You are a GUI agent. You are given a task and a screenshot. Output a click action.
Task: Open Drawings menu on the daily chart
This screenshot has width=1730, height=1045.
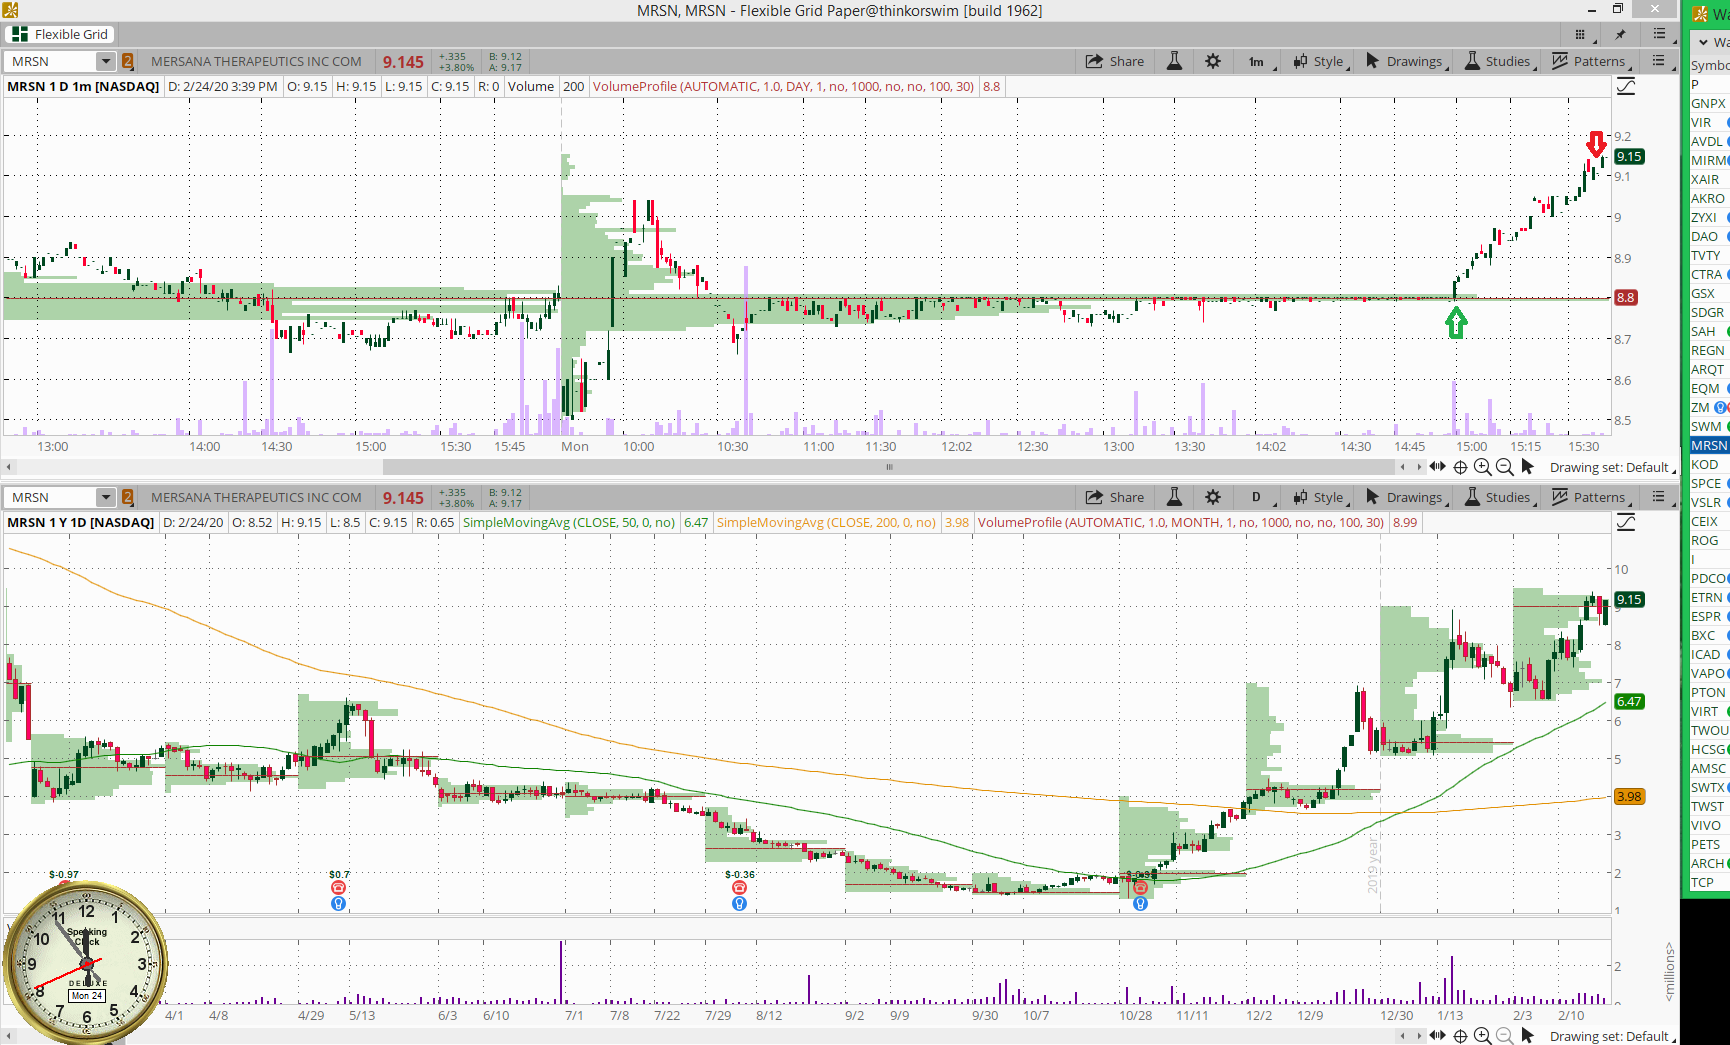(1405, 497)
